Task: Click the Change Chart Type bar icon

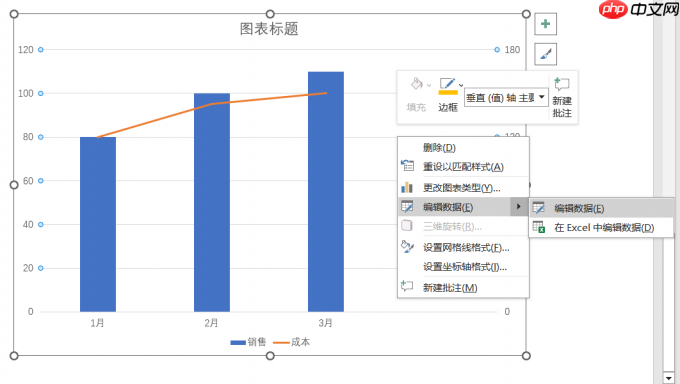Action: pos(407,187)
